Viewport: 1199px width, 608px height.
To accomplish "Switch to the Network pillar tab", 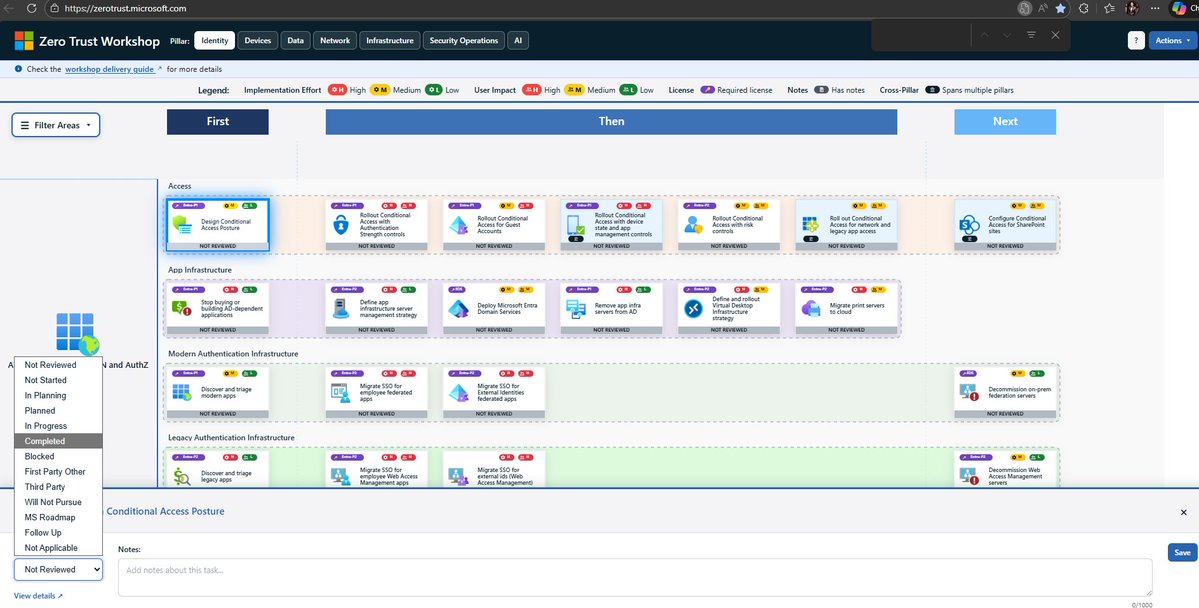I will tap(335, 41).
